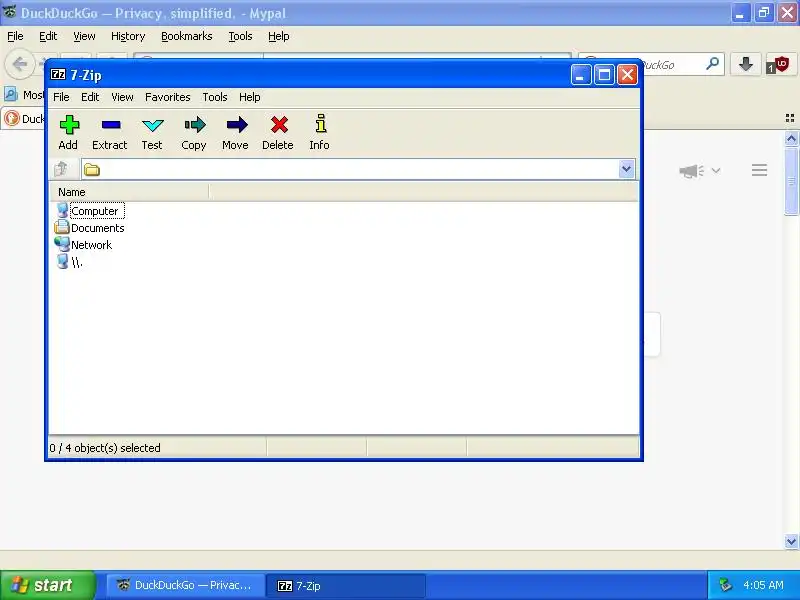Select the \\. device entry
Viewport: 800px width, 600px height.
(69, 262)
